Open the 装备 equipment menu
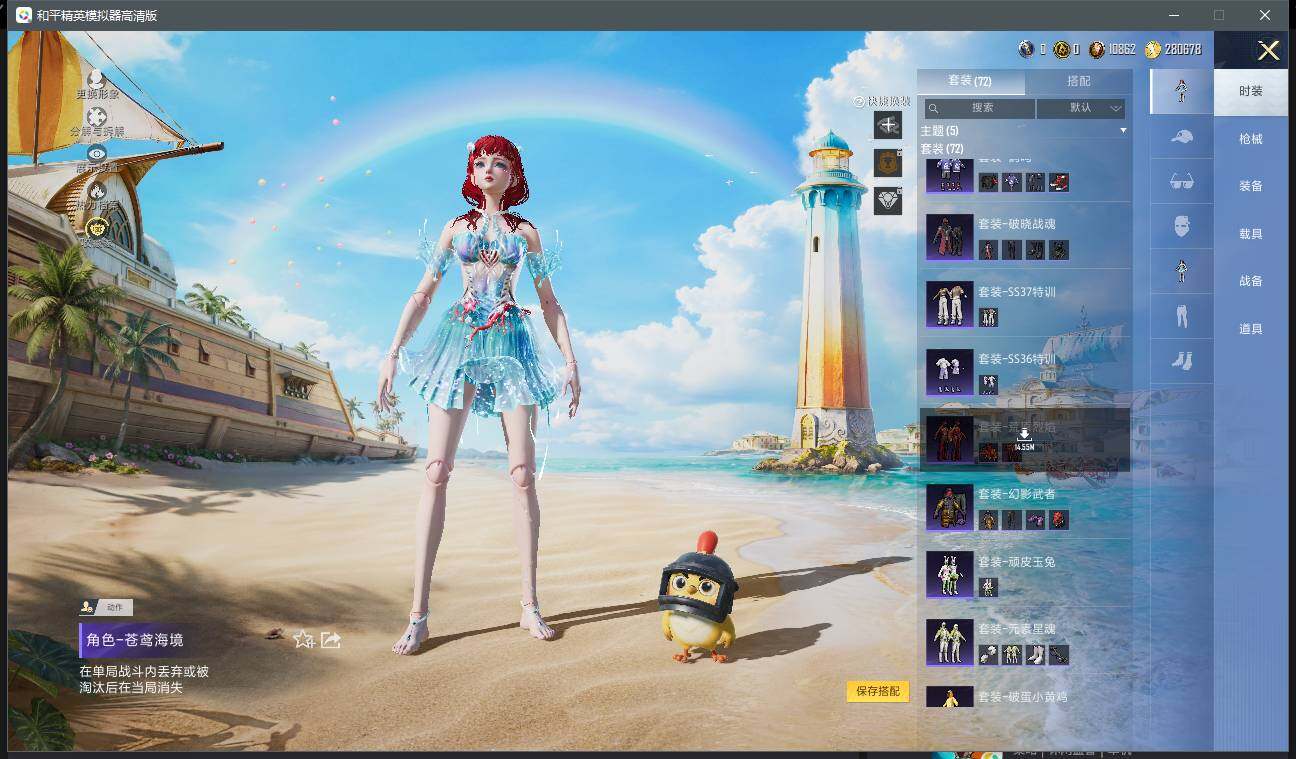1296x759 pixels. (x=1251, y=186)
